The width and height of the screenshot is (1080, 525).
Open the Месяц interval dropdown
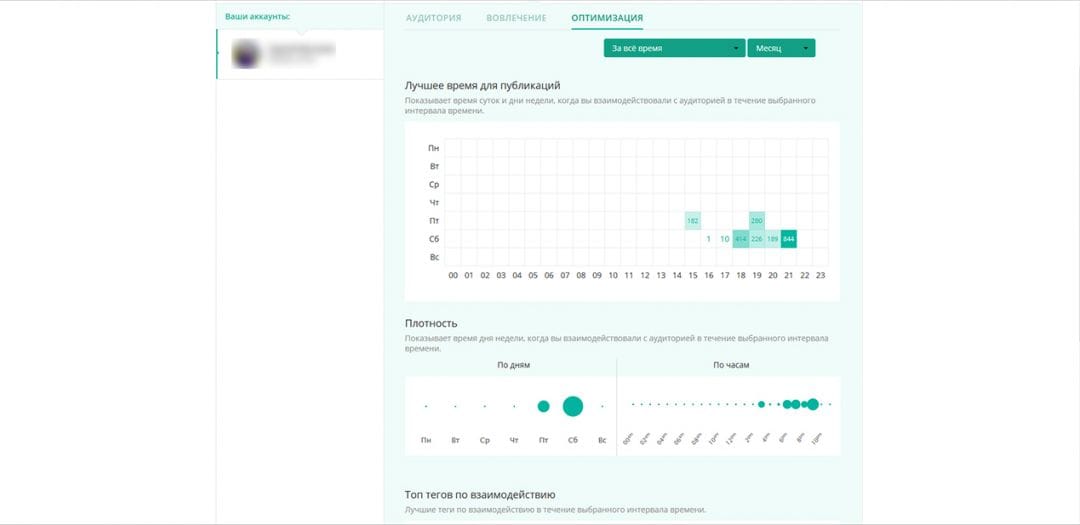pos(781,48)
